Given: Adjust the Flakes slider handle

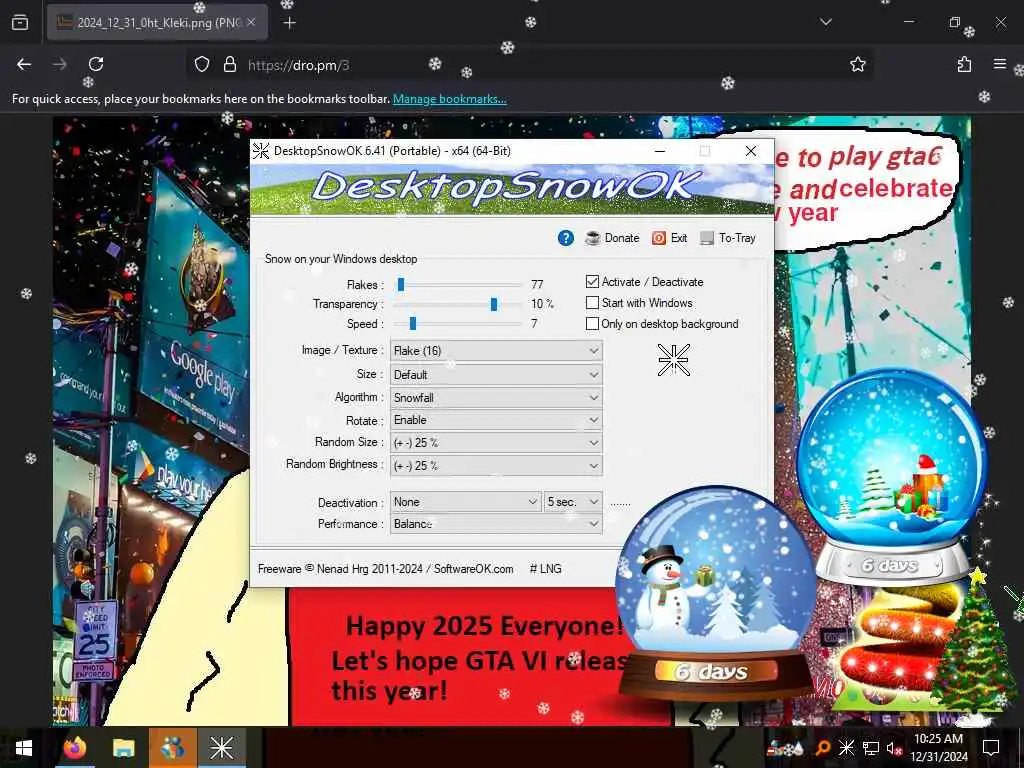Looking at the screenshot, I should point(401,284).
